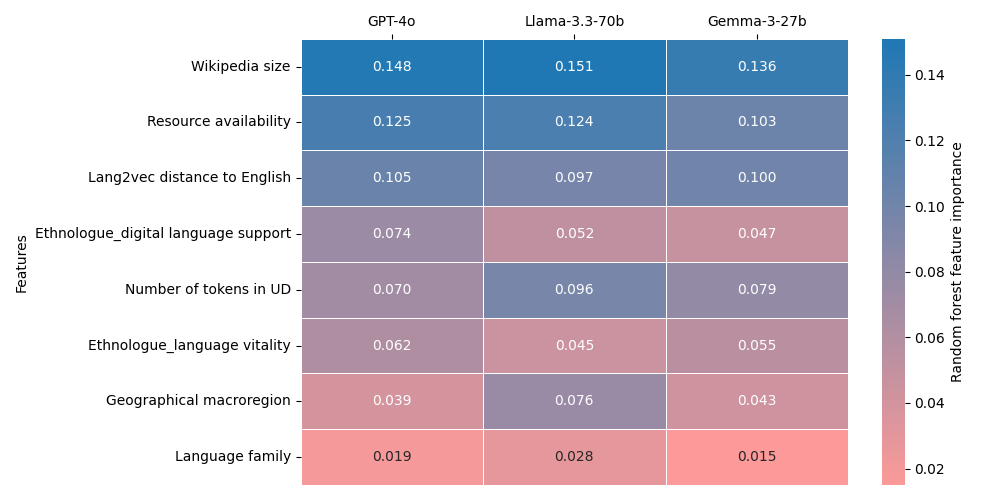Screen dimensions: 1000x500
Task: Click the Resource availability row label
Action: (x=218, y=122)
